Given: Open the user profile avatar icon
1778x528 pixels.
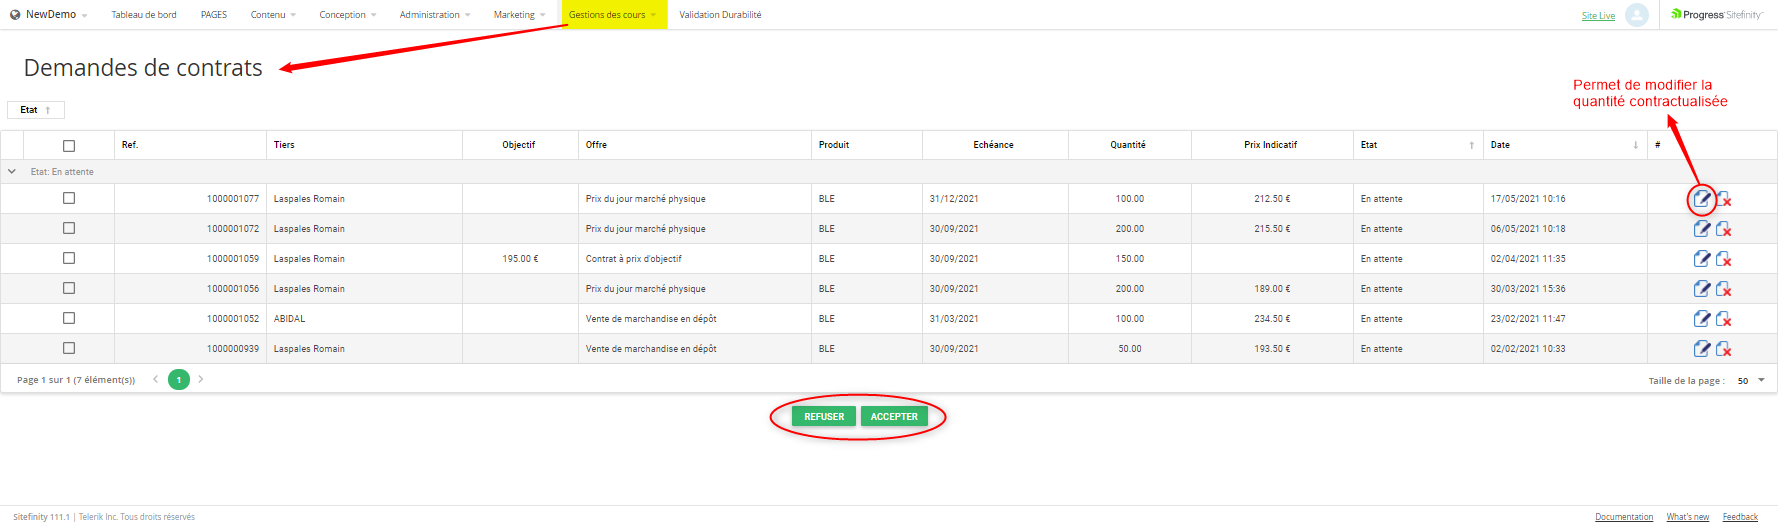Looking at the screenshot, I should pos(1636,15).
